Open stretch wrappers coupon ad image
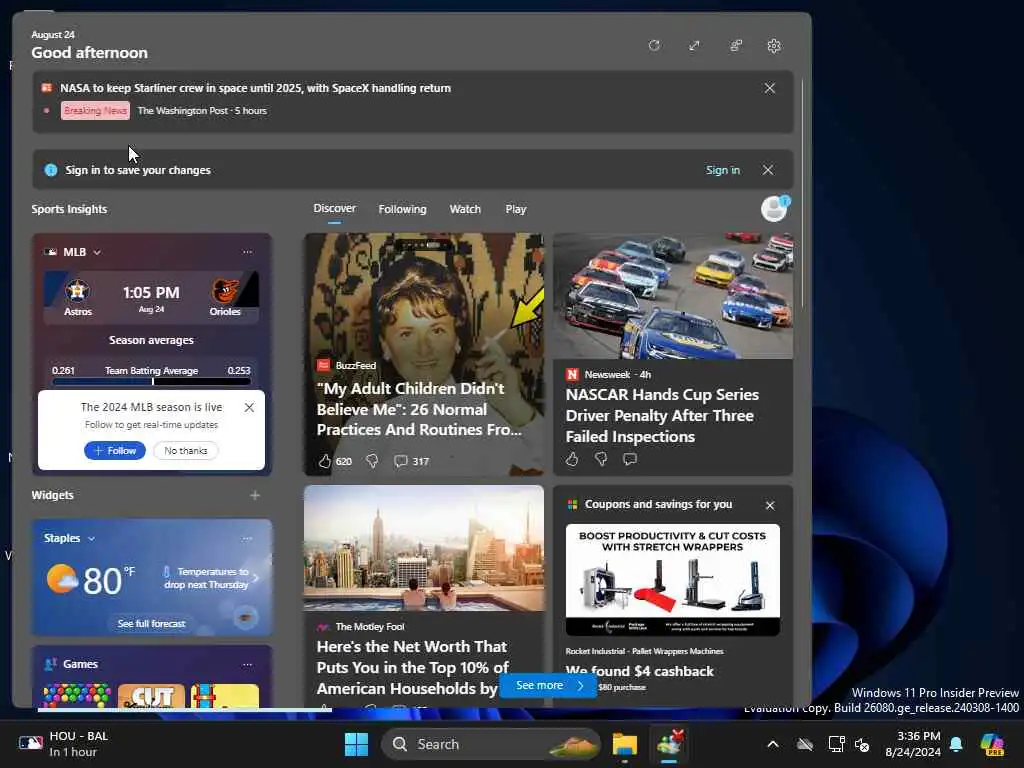 (x=673, y=580)
